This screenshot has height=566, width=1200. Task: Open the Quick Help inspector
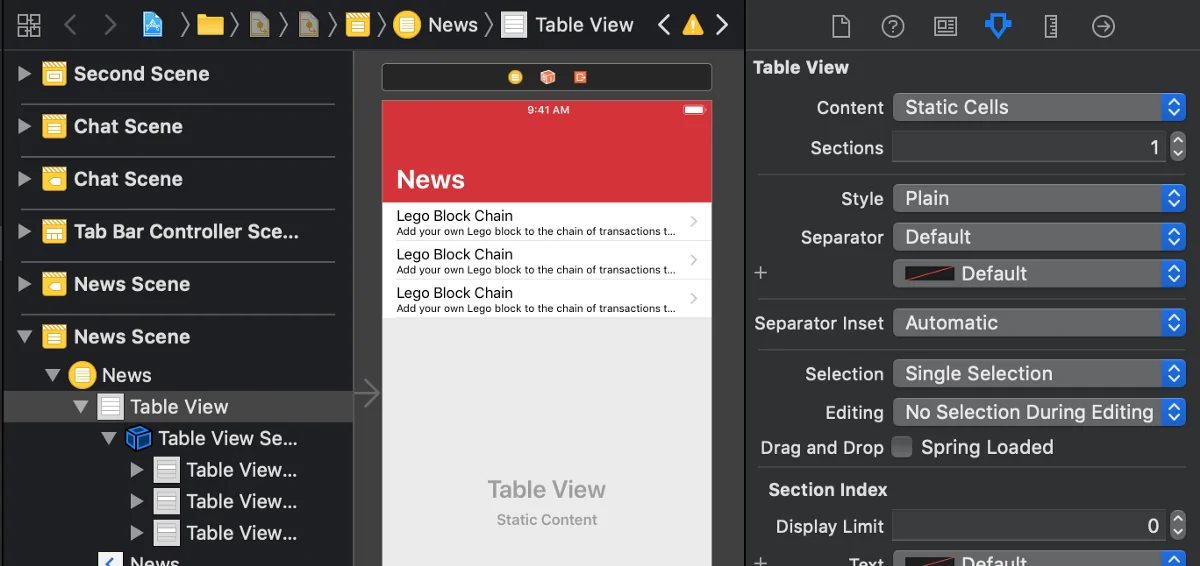click(x=892, y=26)
